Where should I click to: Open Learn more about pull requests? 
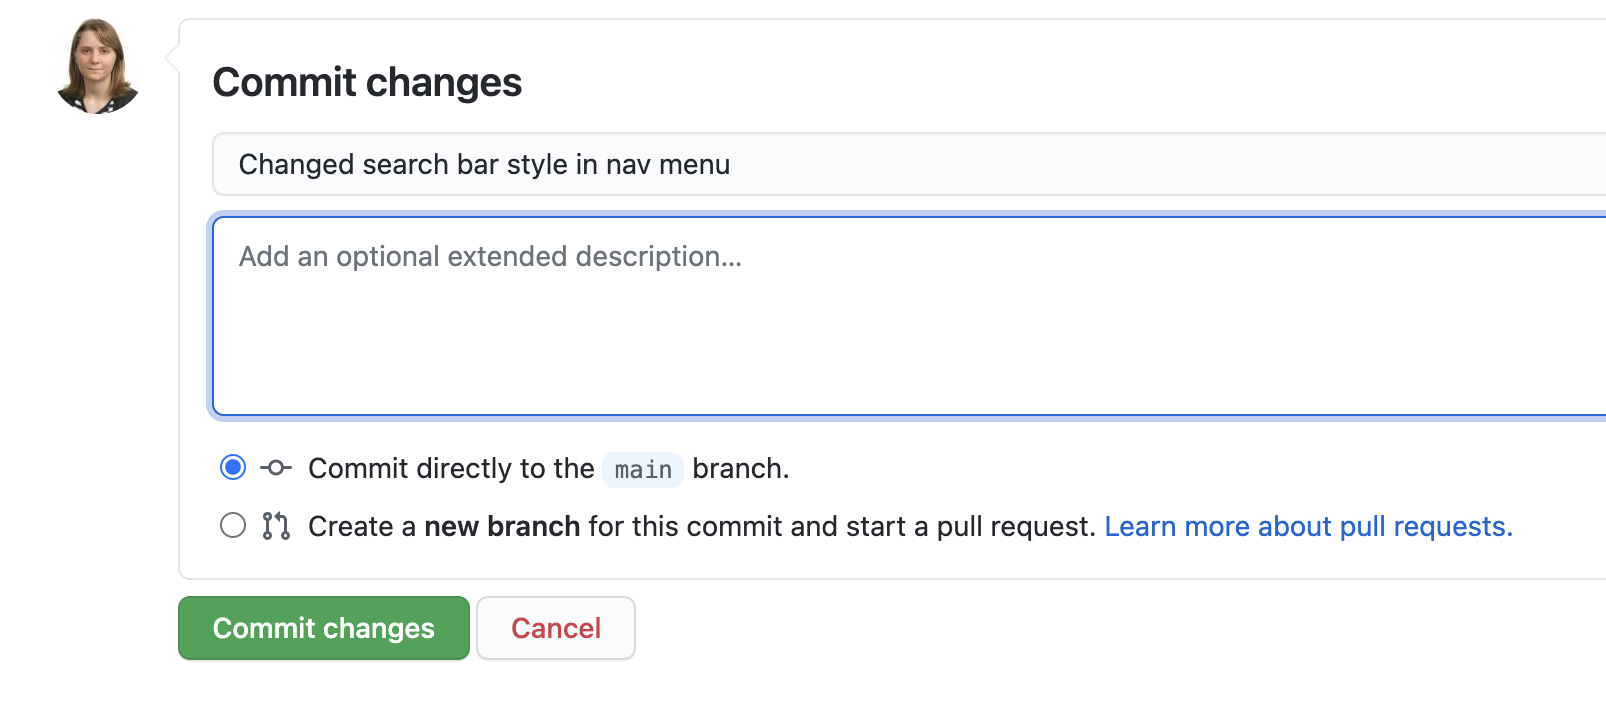(1308, 526)
